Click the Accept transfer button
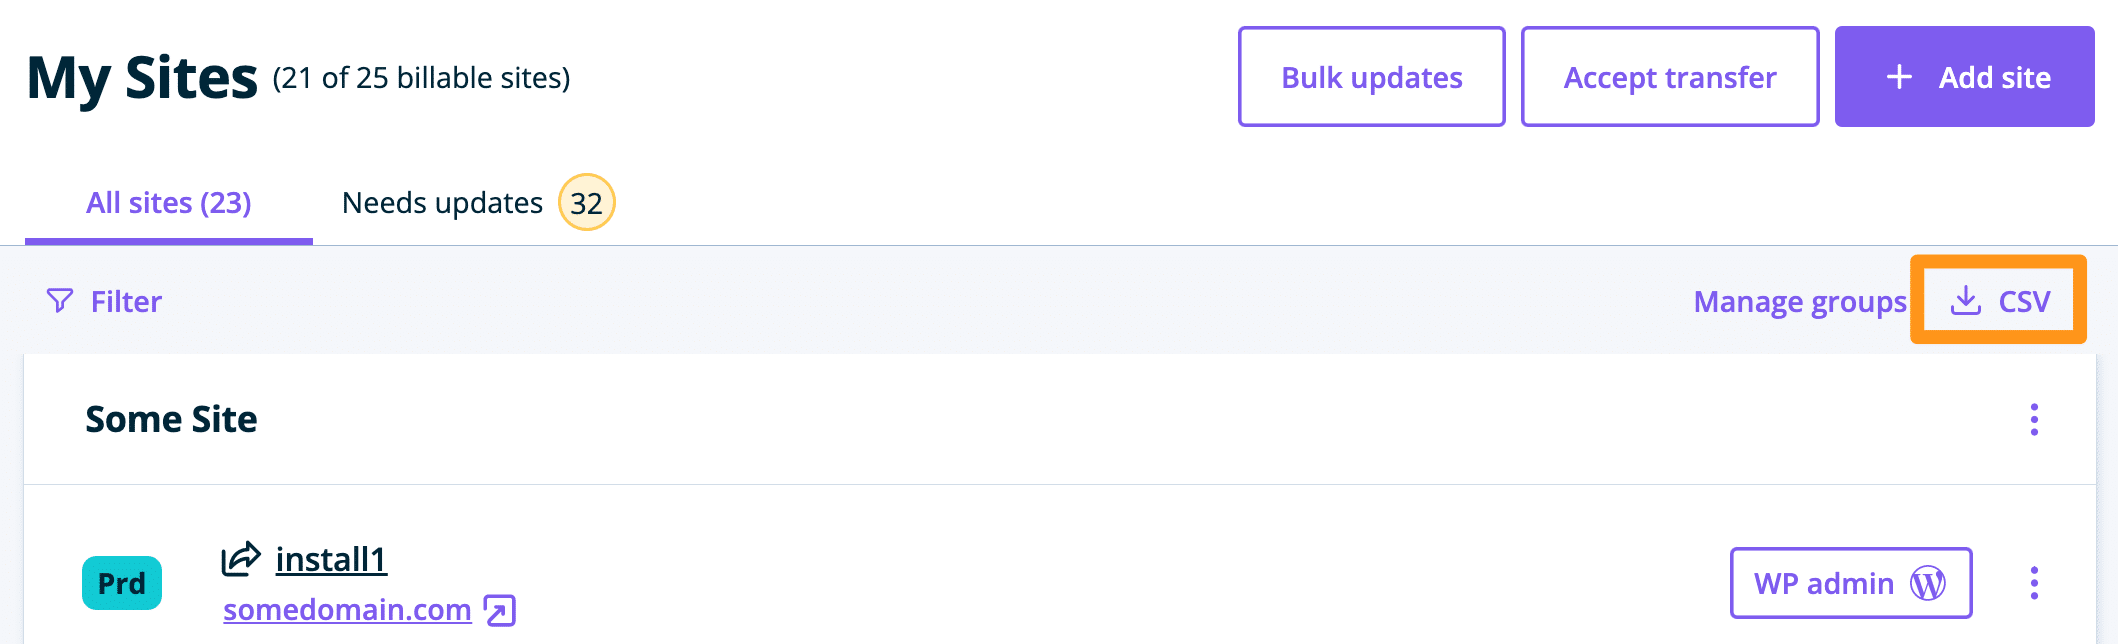 tap(1669, 77)
